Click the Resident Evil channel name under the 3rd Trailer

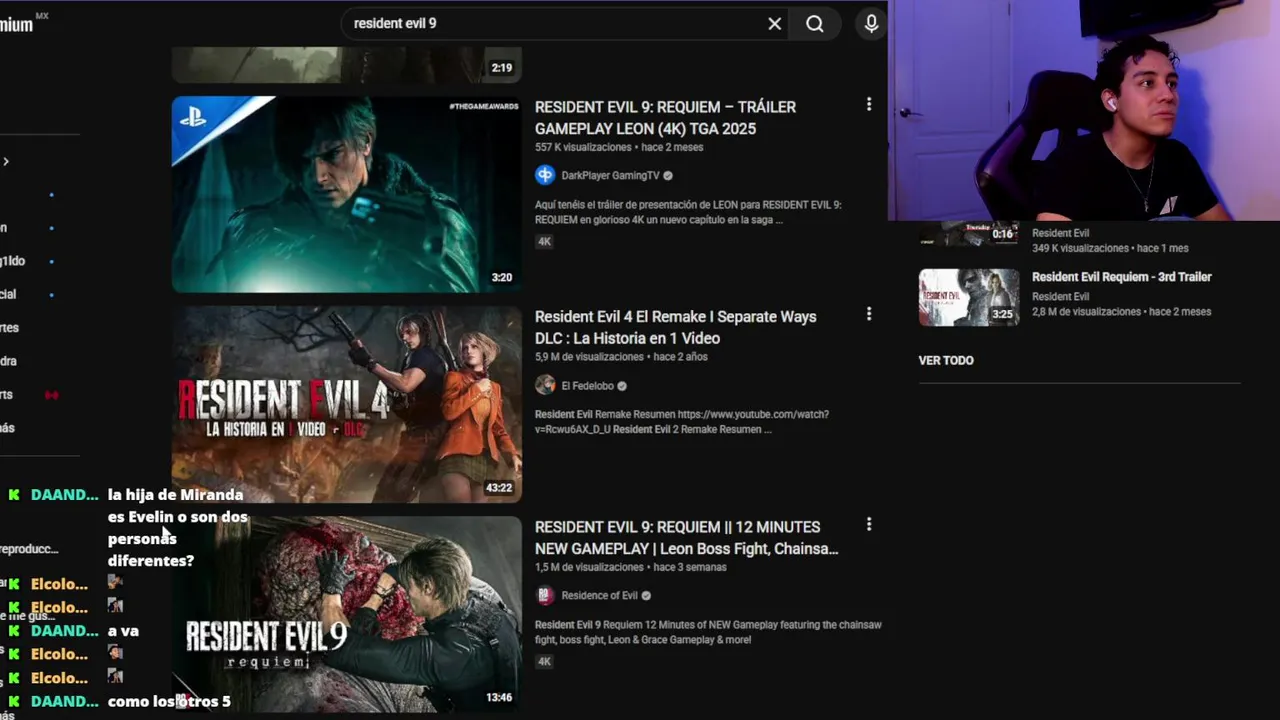point(1060,296)
